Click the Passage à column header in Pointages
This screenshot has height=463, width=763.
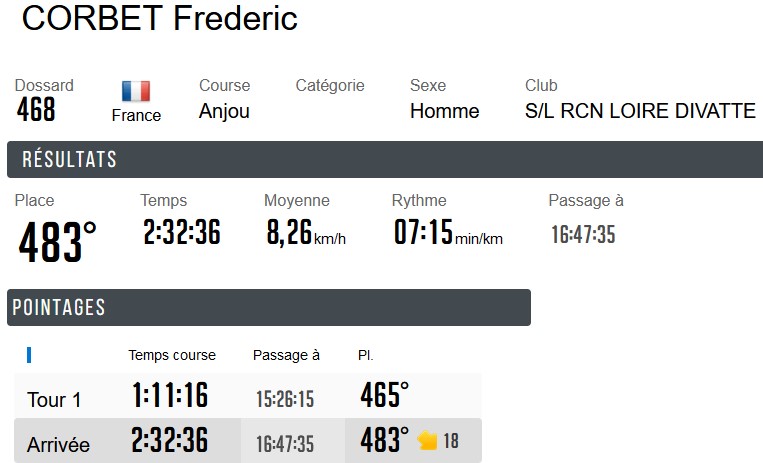pos(286,355)
